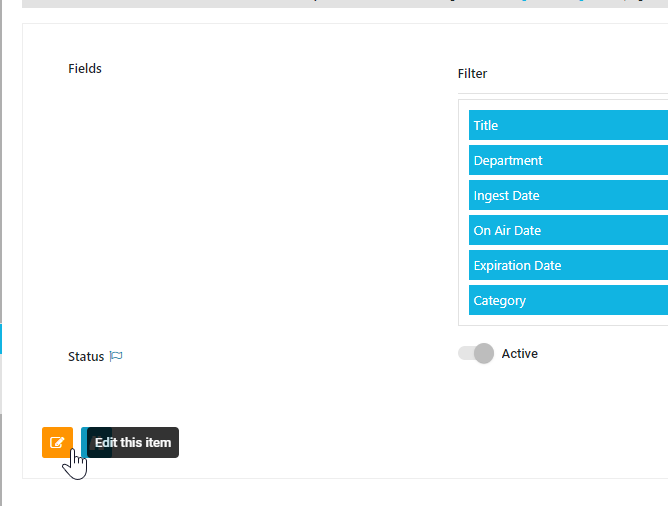
Task: Click the Filter heading above the list
Action: (472, 73)
